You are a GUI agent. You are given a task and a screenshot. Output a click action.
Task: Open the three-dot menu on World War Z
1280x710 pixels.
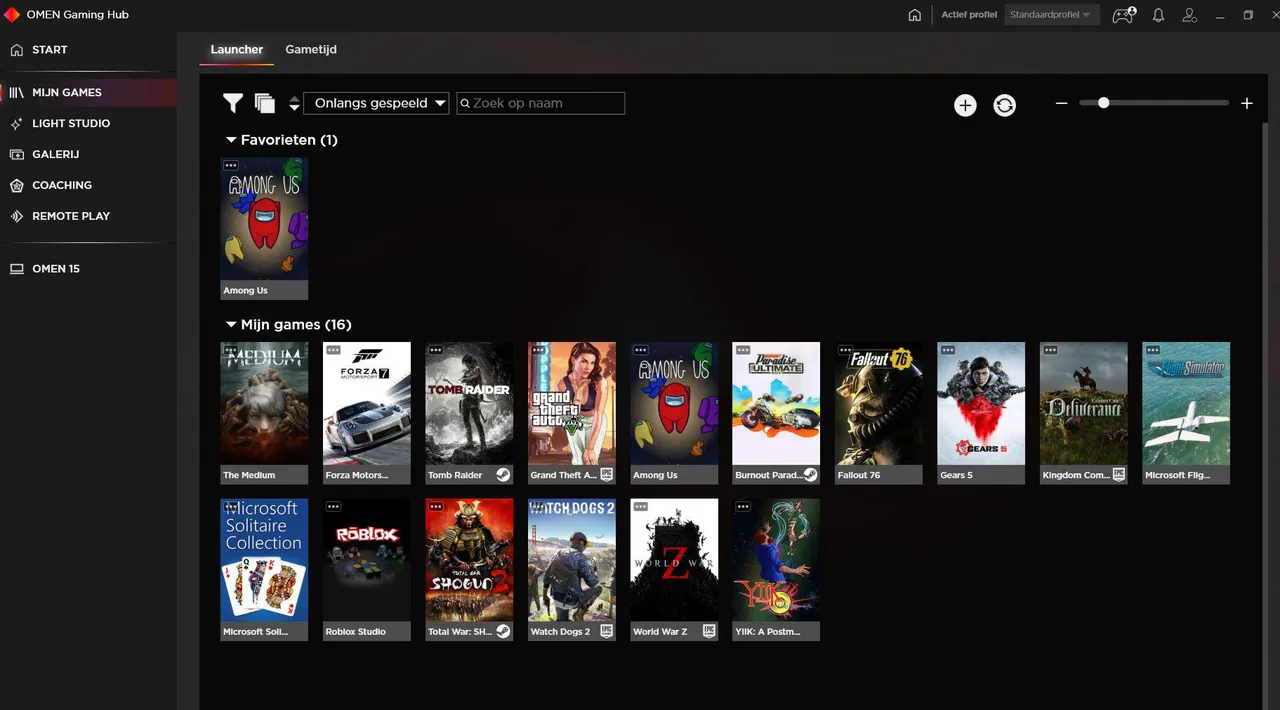pos(640,507)
